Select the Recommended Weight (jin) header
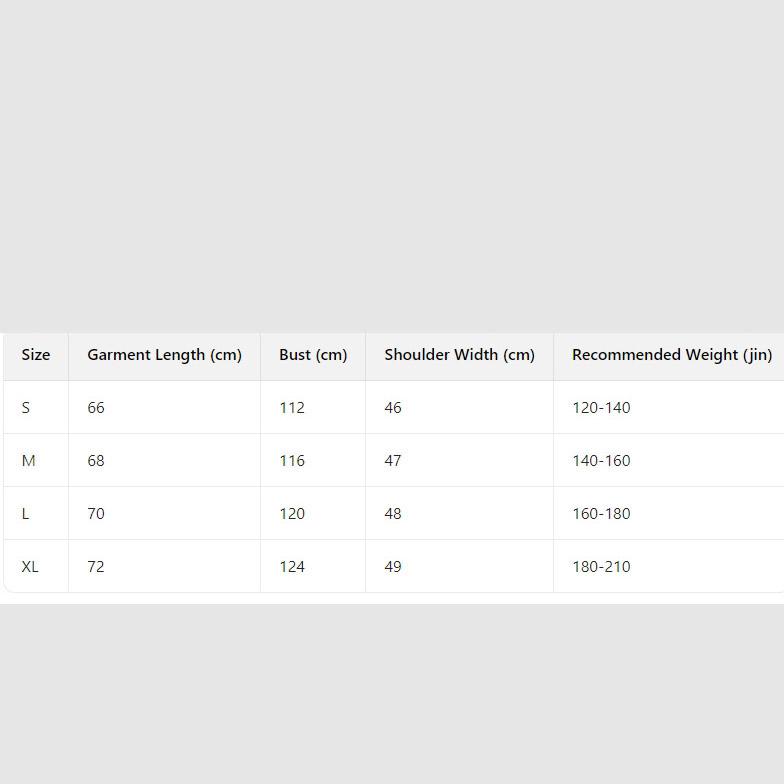The image size is (784, 784). pos(671,355)
